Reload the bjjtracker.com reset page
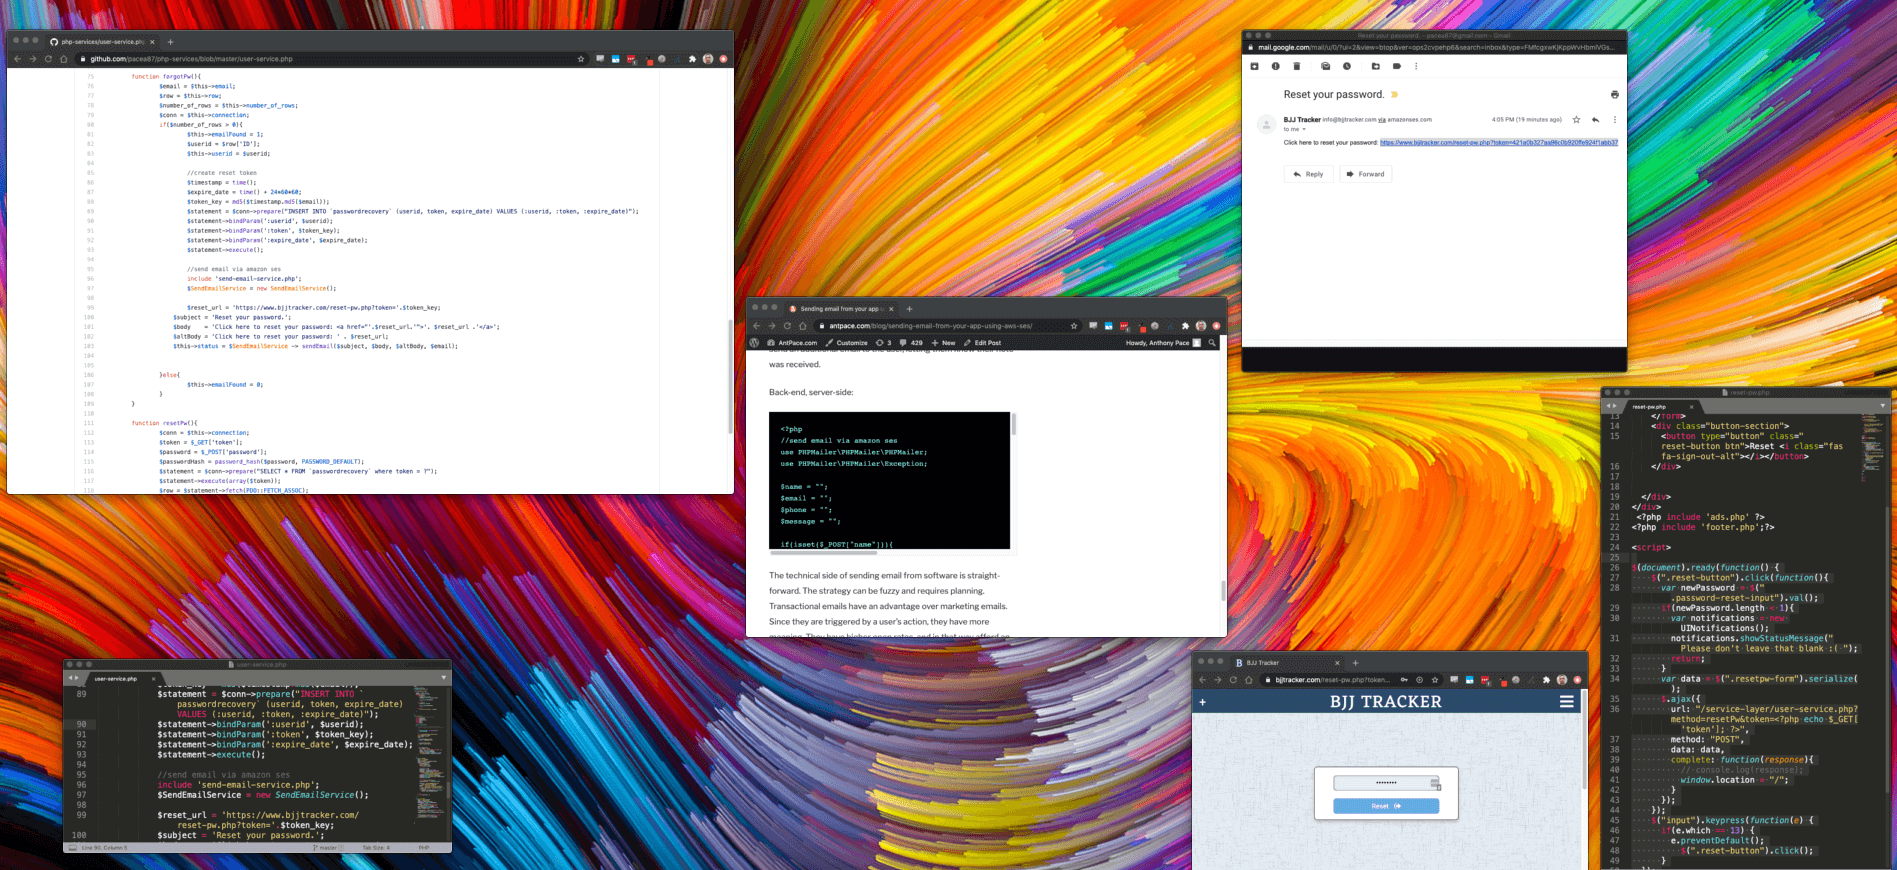Screen dimensions: 1897x870 click(x=1233, y=680)
